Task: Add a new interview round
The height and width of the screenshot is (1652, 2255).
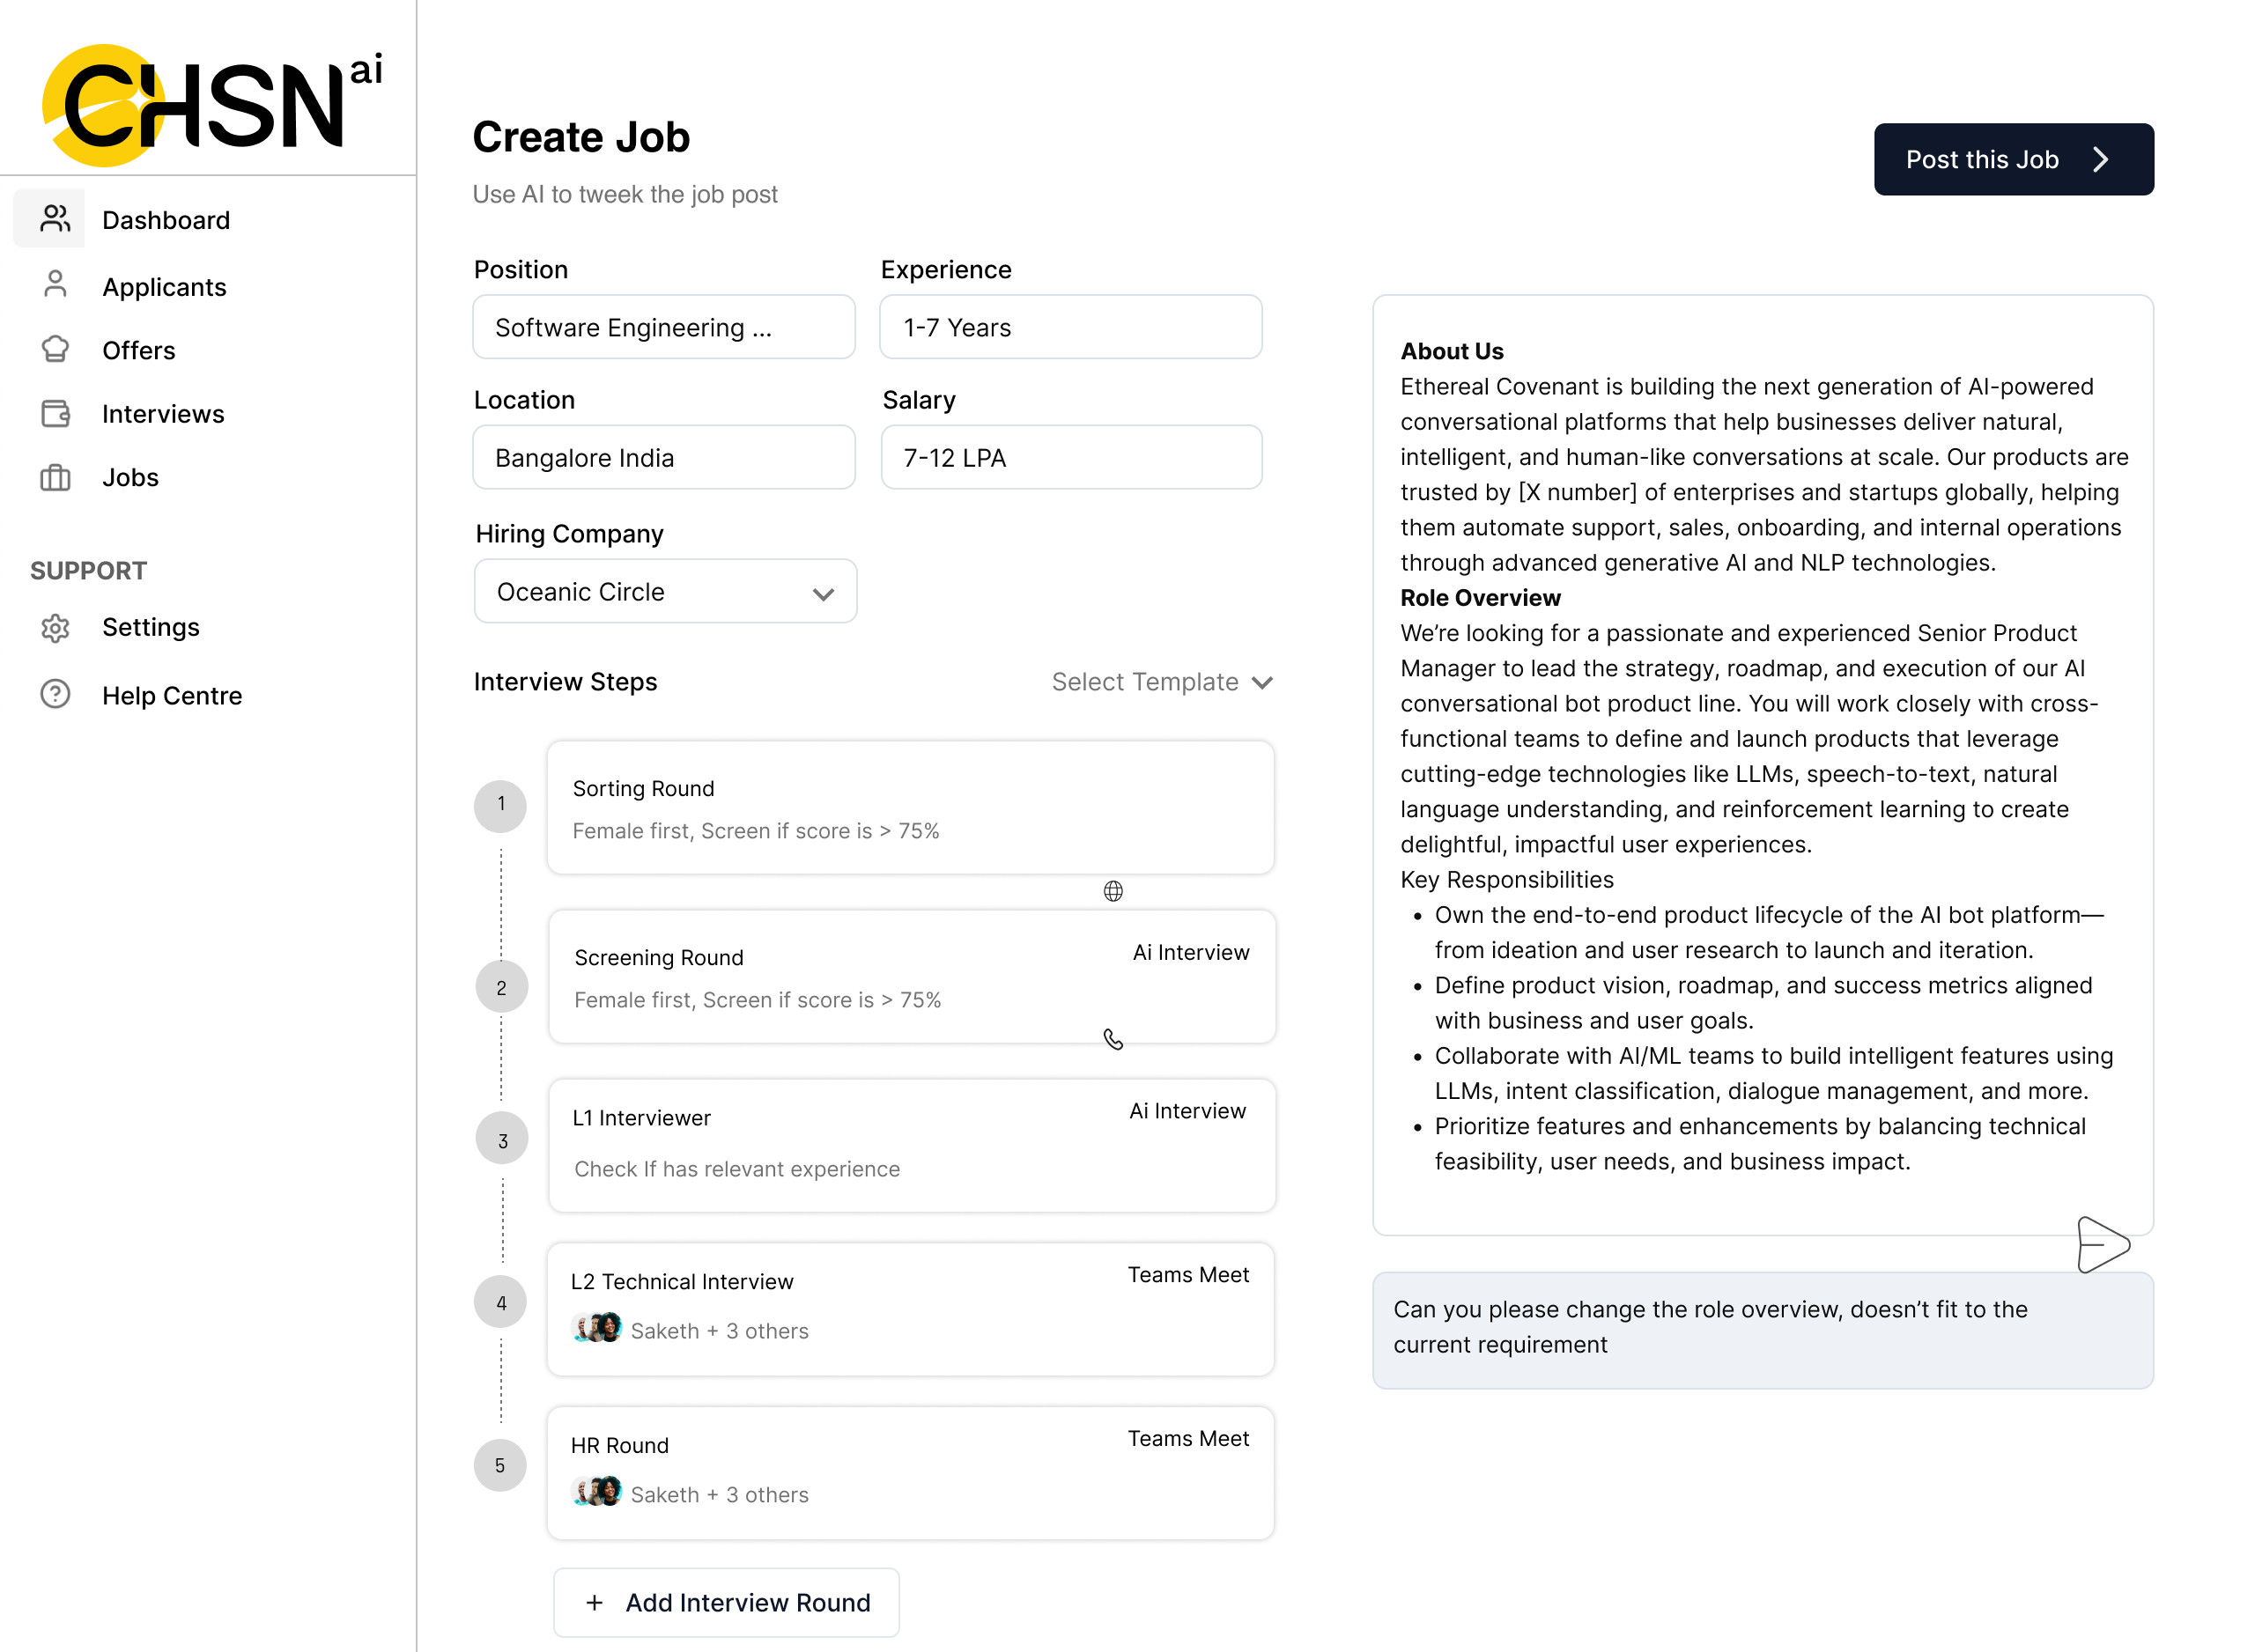Action: [x=727, y=1602]
